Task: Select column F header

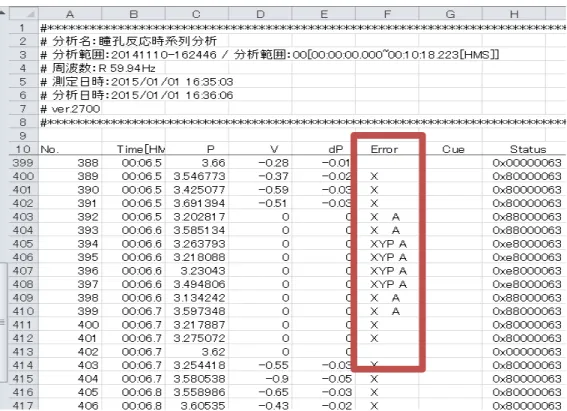Action: click(x=387, y=14)
